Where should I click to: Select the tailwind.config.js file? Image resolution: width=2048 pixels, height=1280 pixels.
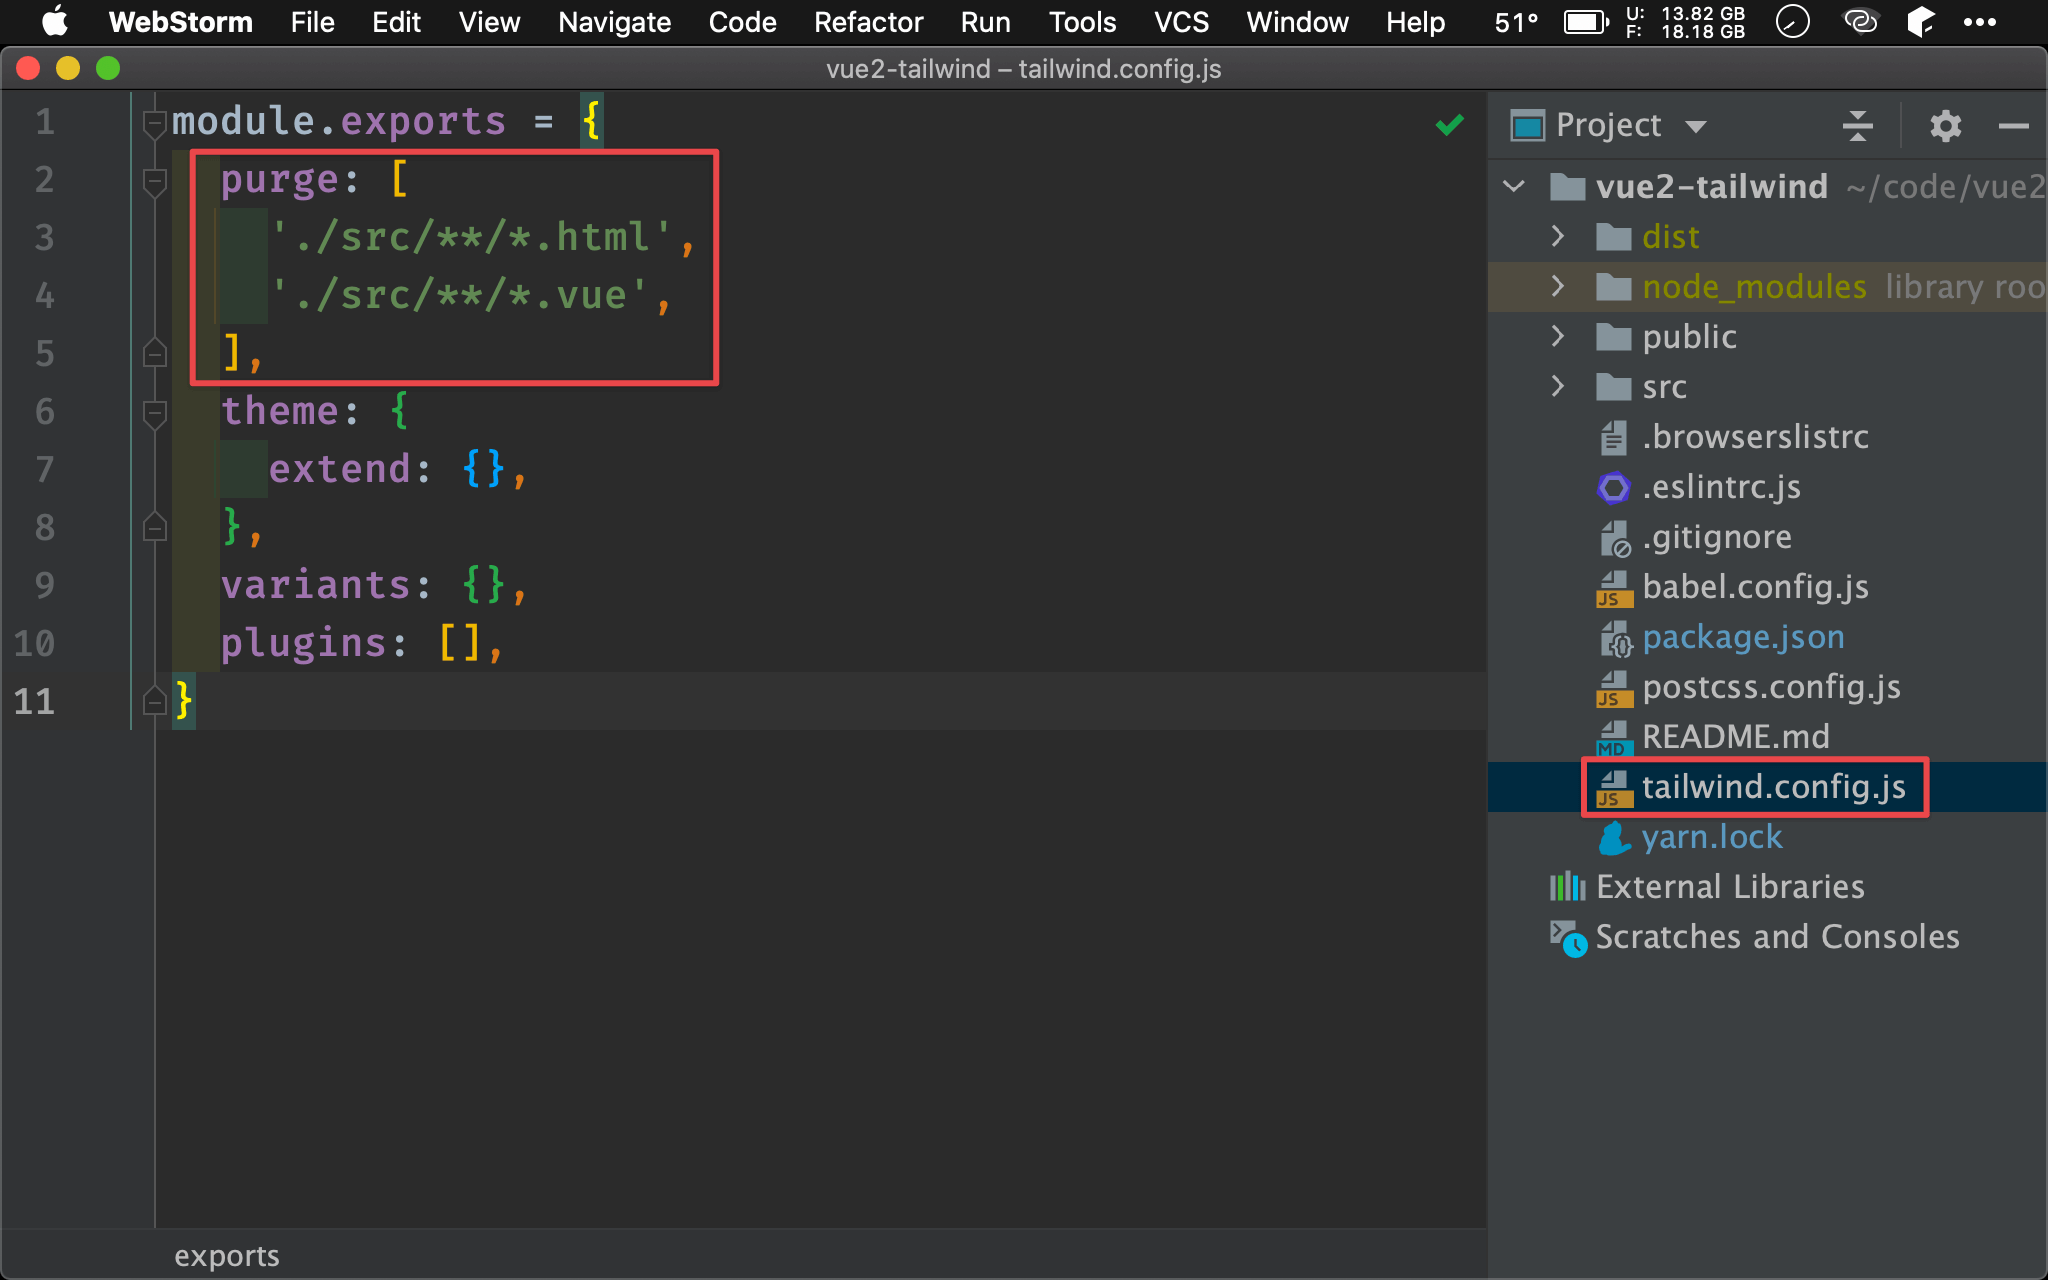pos(1773,787)
